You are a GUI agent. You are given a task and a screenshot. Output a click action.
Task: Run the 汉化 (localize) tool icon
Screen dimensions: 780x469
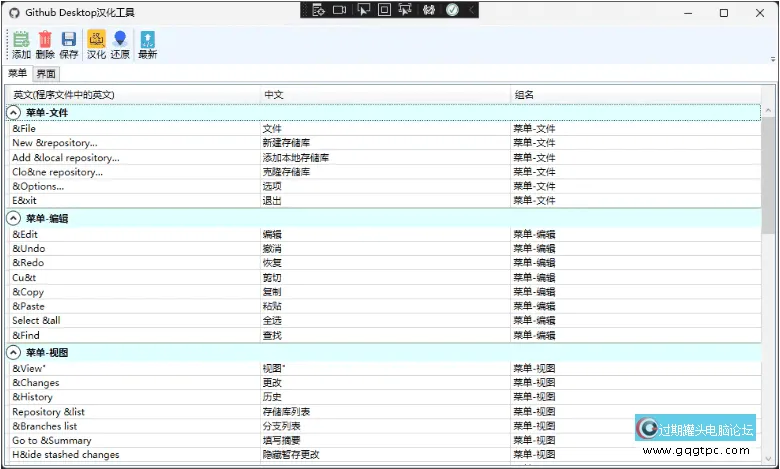(97, 45)
